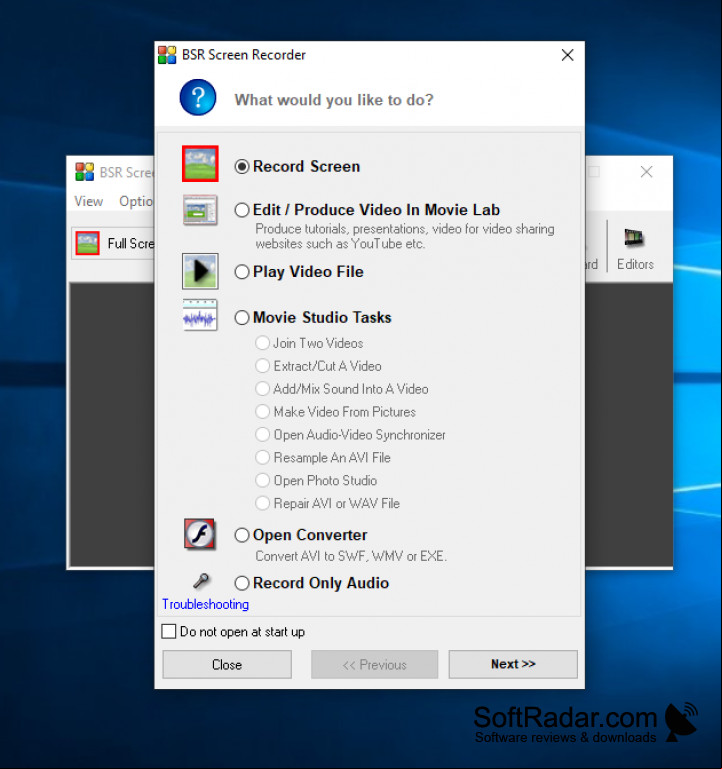Open the Options menu in background window
The width and height of the screenshot is (722, 769).
[136, 201]
